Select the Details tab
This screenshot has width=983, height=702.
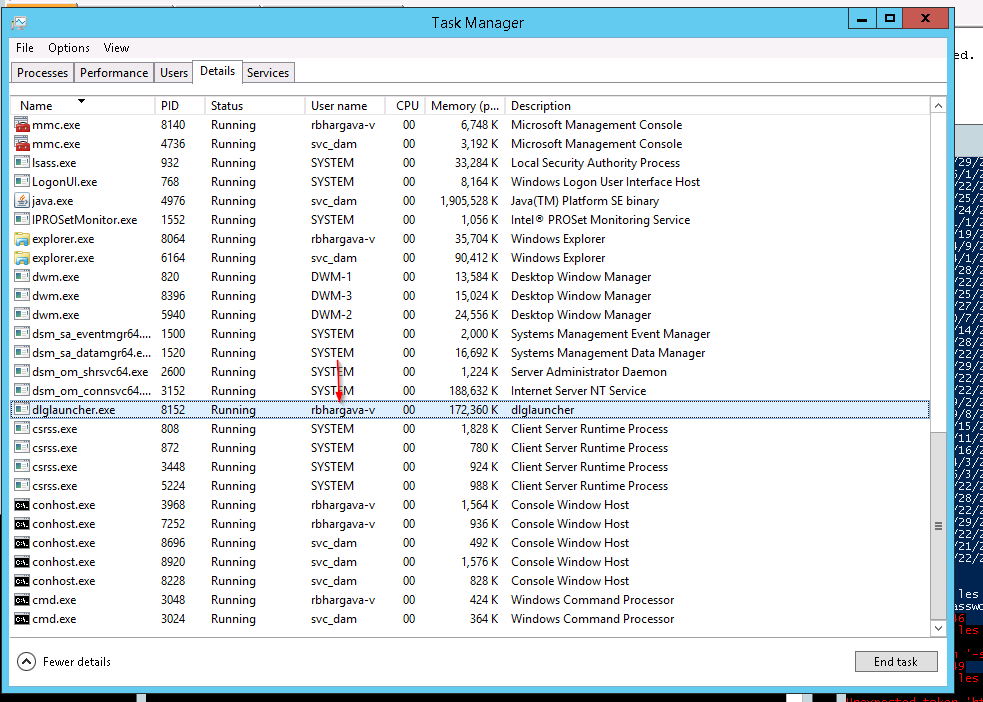coord(218,71)
